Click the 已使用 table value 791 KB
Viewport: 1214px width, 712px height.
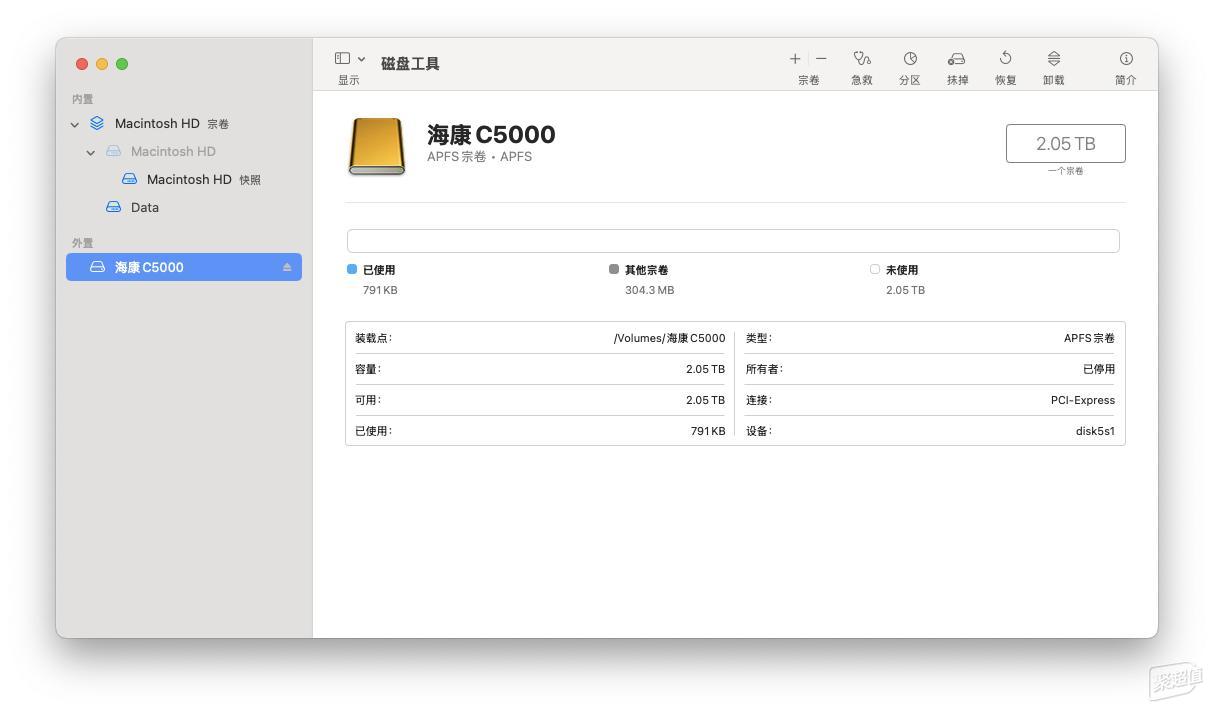[708, 431]
